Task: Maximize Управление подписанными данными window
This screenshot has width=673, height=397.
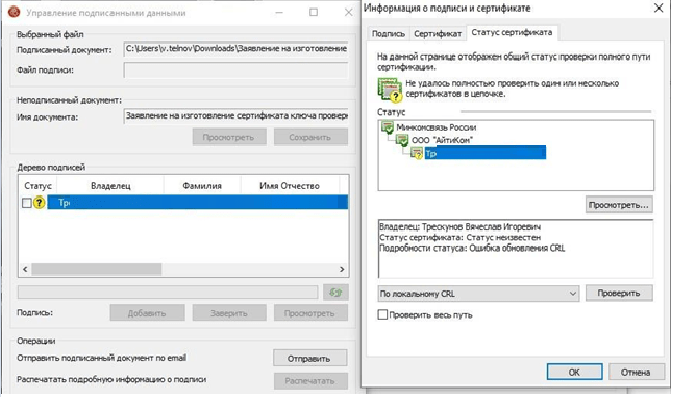Action: click(314, 12)
